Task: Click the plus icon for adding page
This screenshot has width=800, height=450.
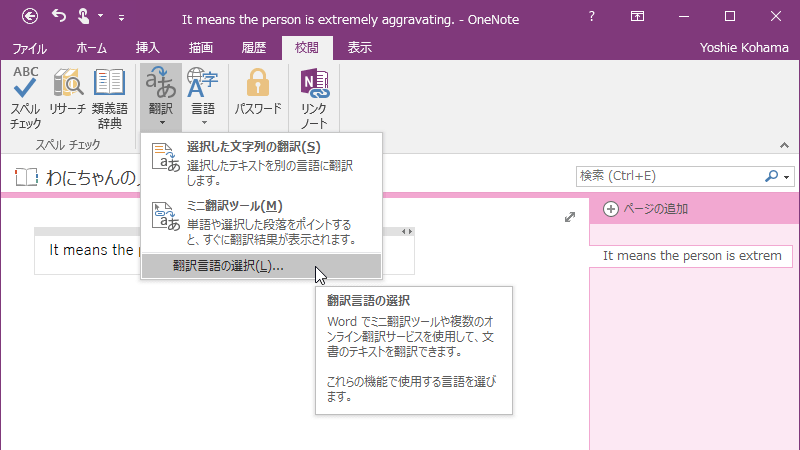Action: pos(611,209)
